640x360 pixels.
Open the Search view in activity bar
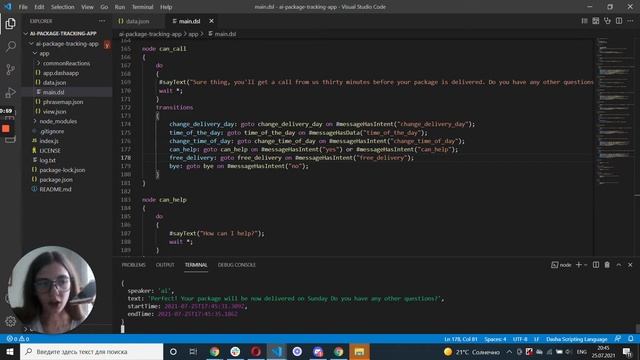point(11,47)
